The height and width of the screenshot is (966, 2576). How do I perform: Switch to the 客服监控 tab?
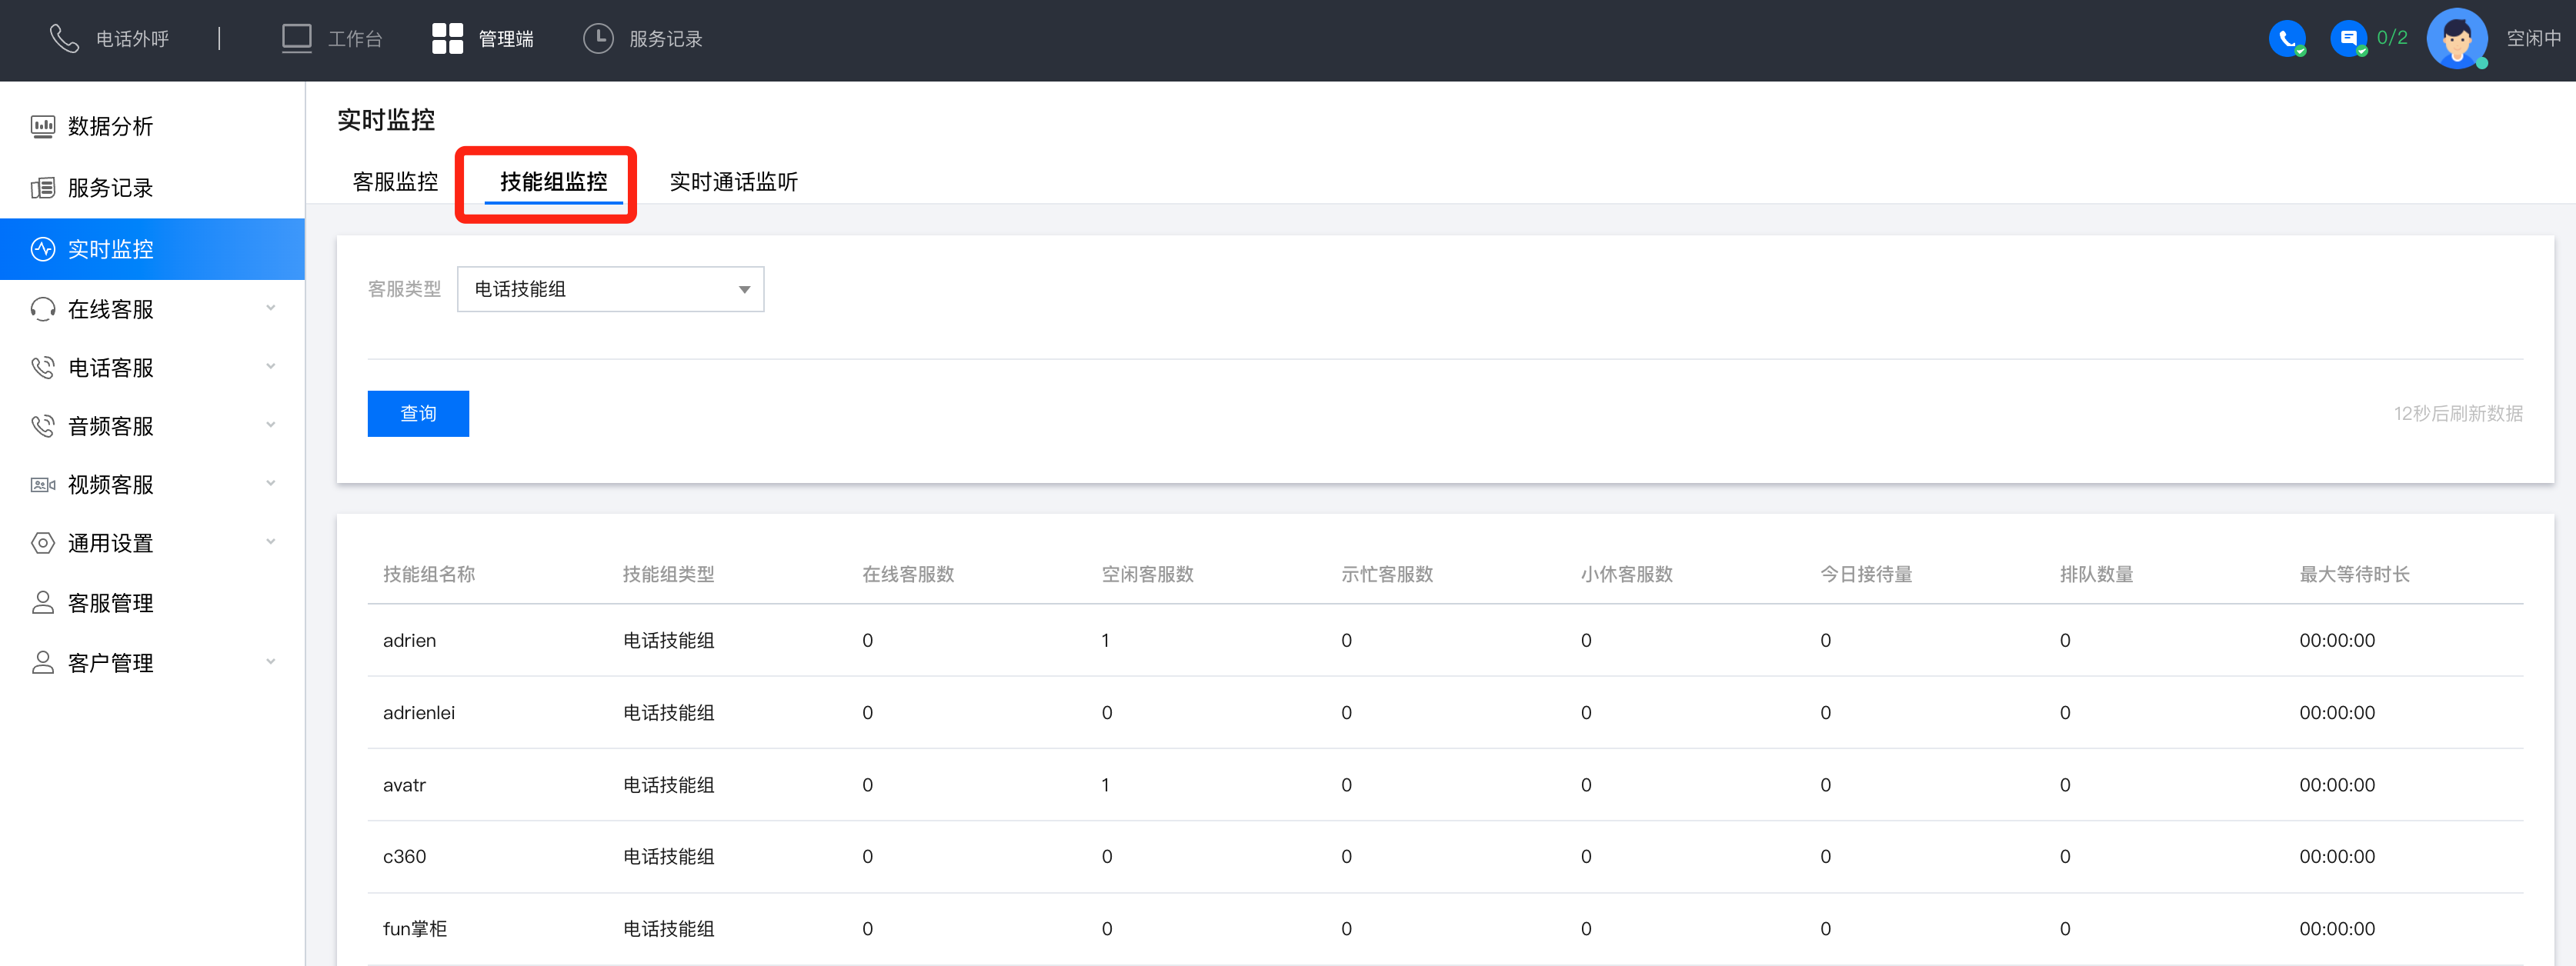(x=395, y=182)
